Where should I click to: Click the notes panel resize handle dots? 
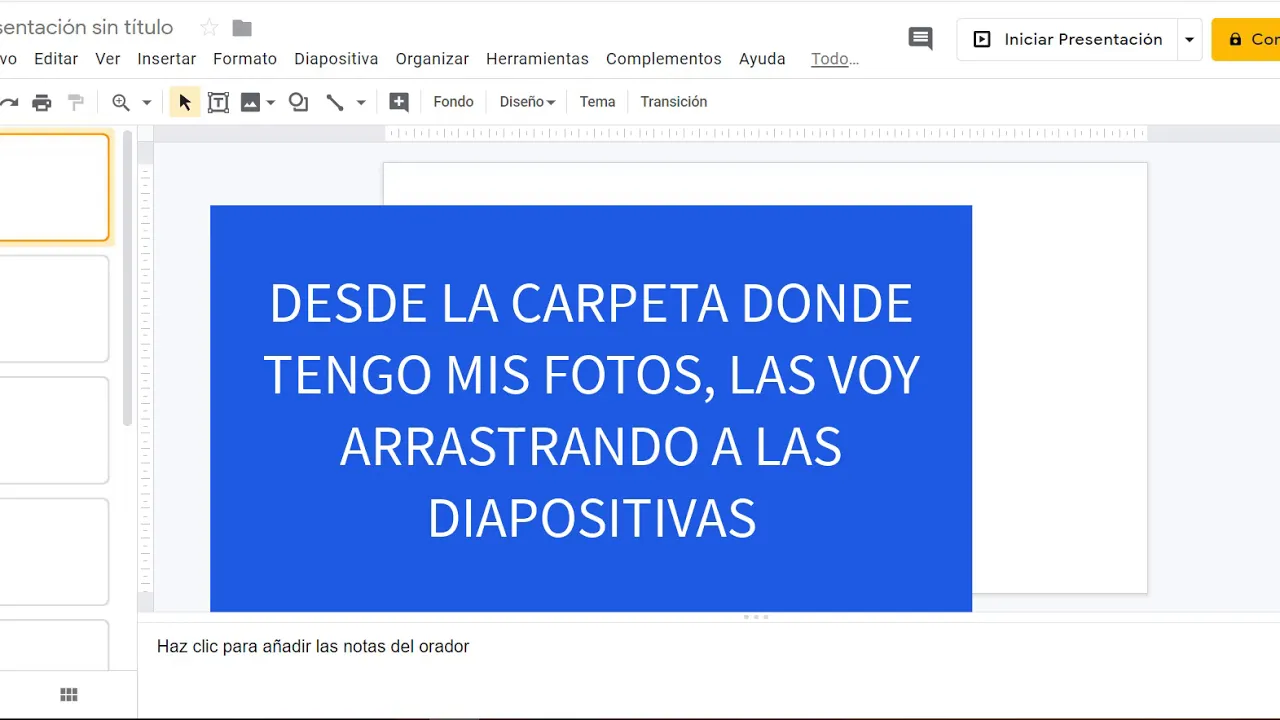coord(756,617)
